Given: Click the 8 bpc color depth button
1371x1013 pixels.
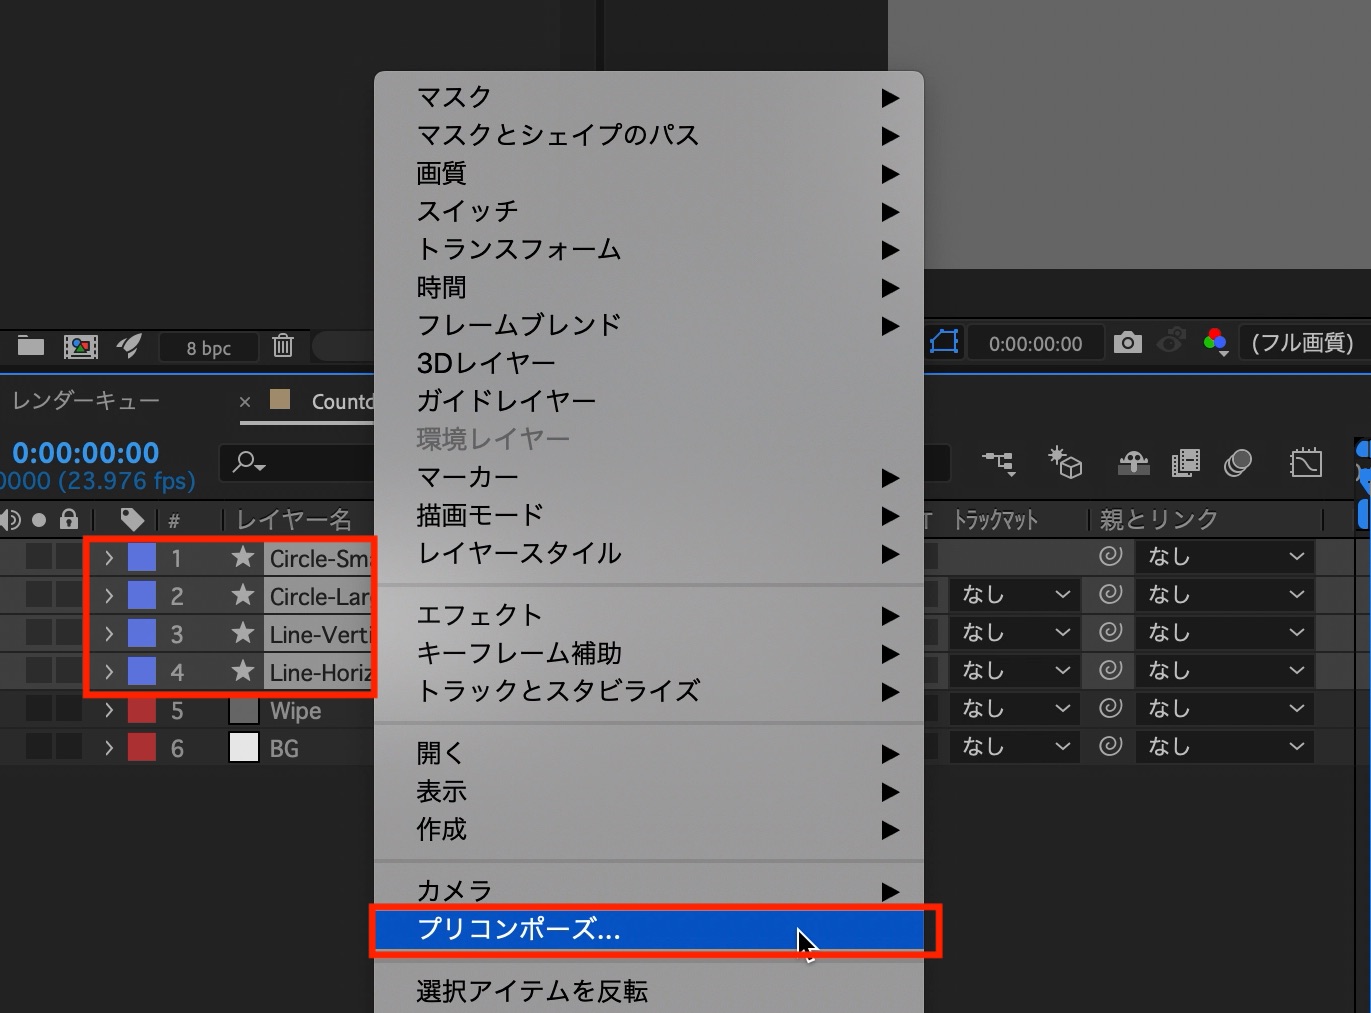Looking at the screenshot, I should coord(208,348).
